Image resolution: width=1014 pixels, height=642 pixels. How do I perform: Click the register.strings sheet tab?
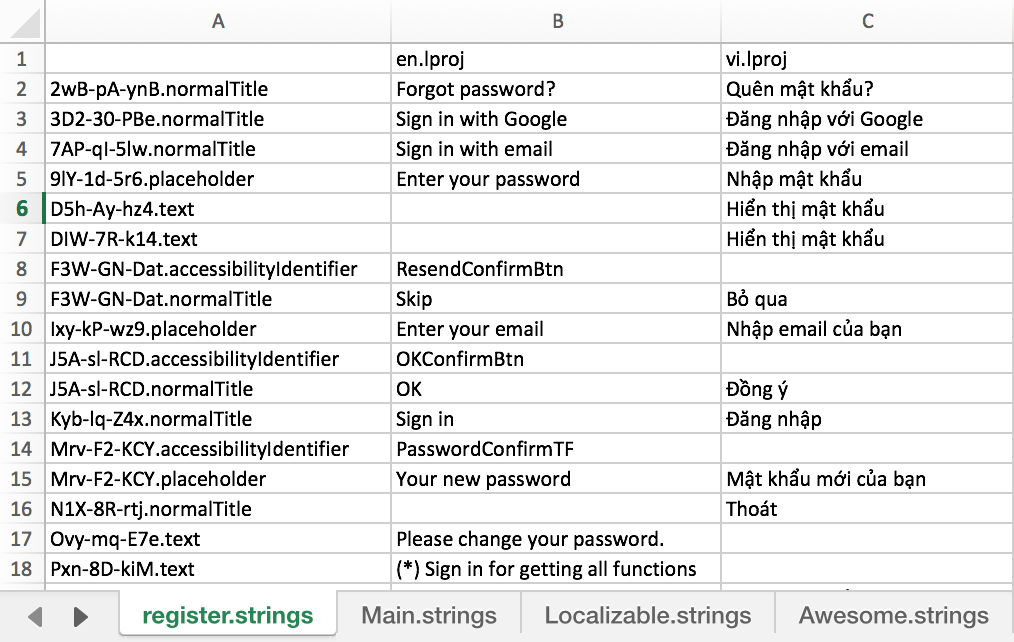point(227,615)
